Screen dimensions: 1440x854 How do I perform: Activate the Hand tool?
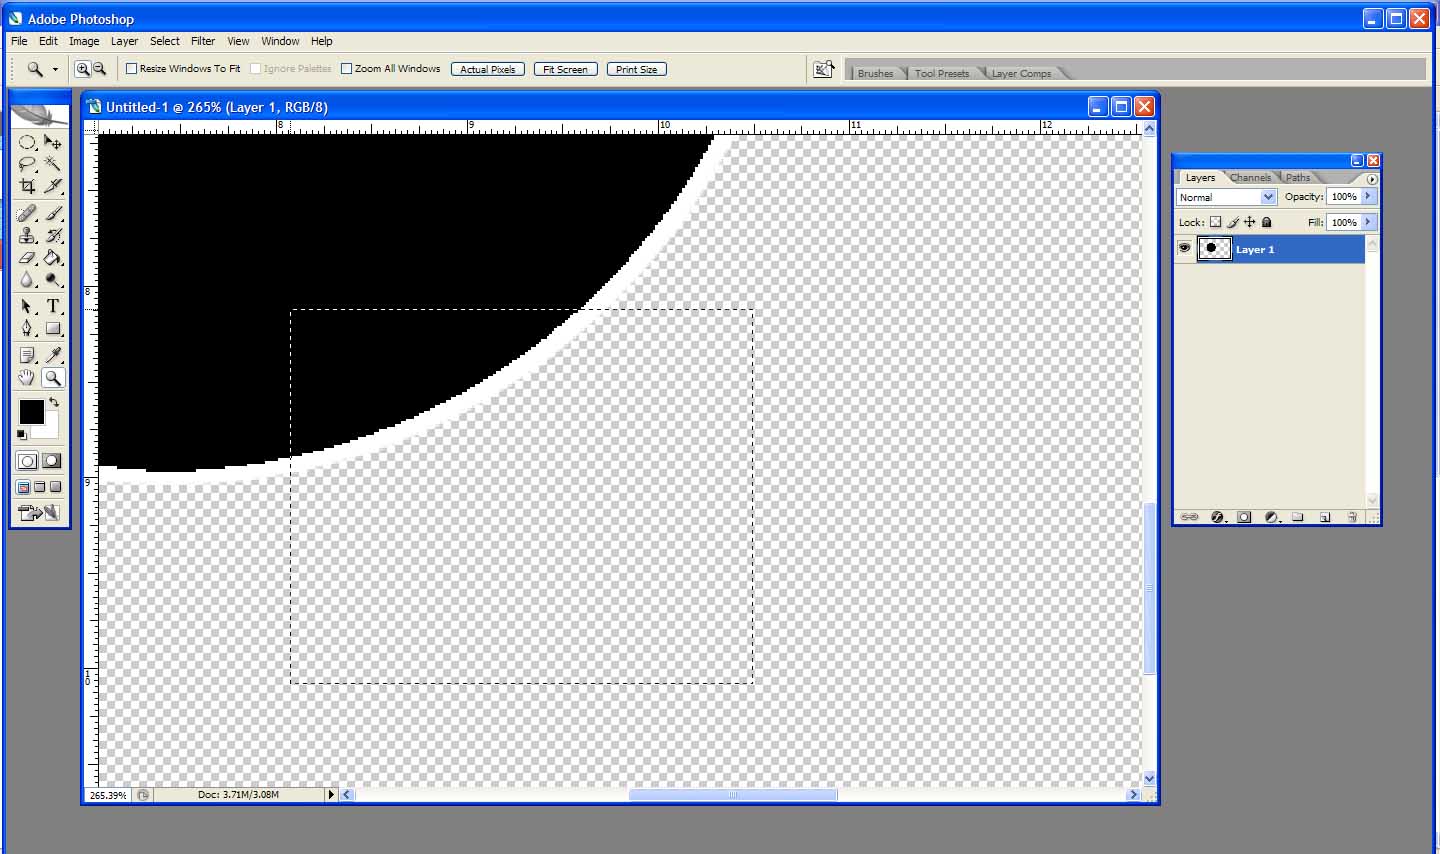27,378
